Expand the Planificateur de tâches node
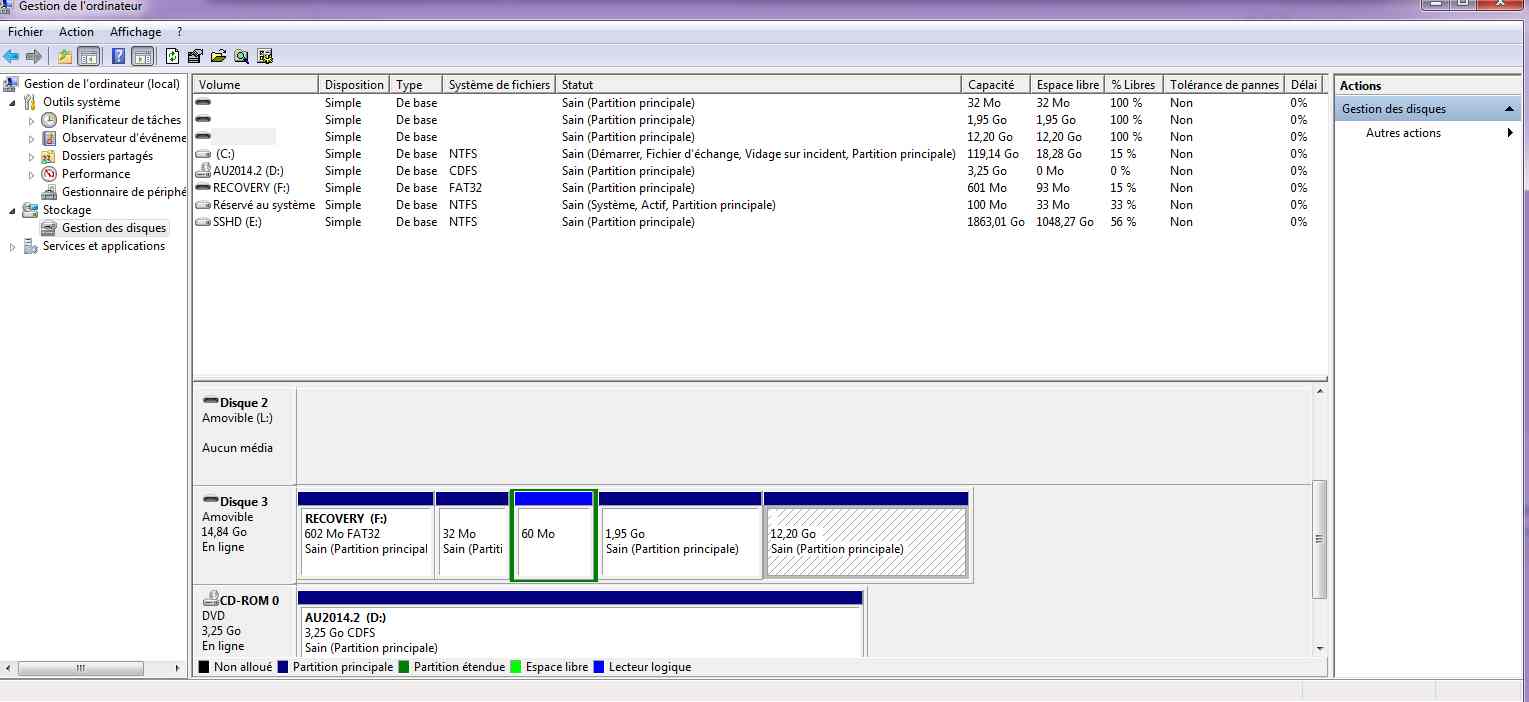The image size is (1529, 702). [x=31, y=120]
